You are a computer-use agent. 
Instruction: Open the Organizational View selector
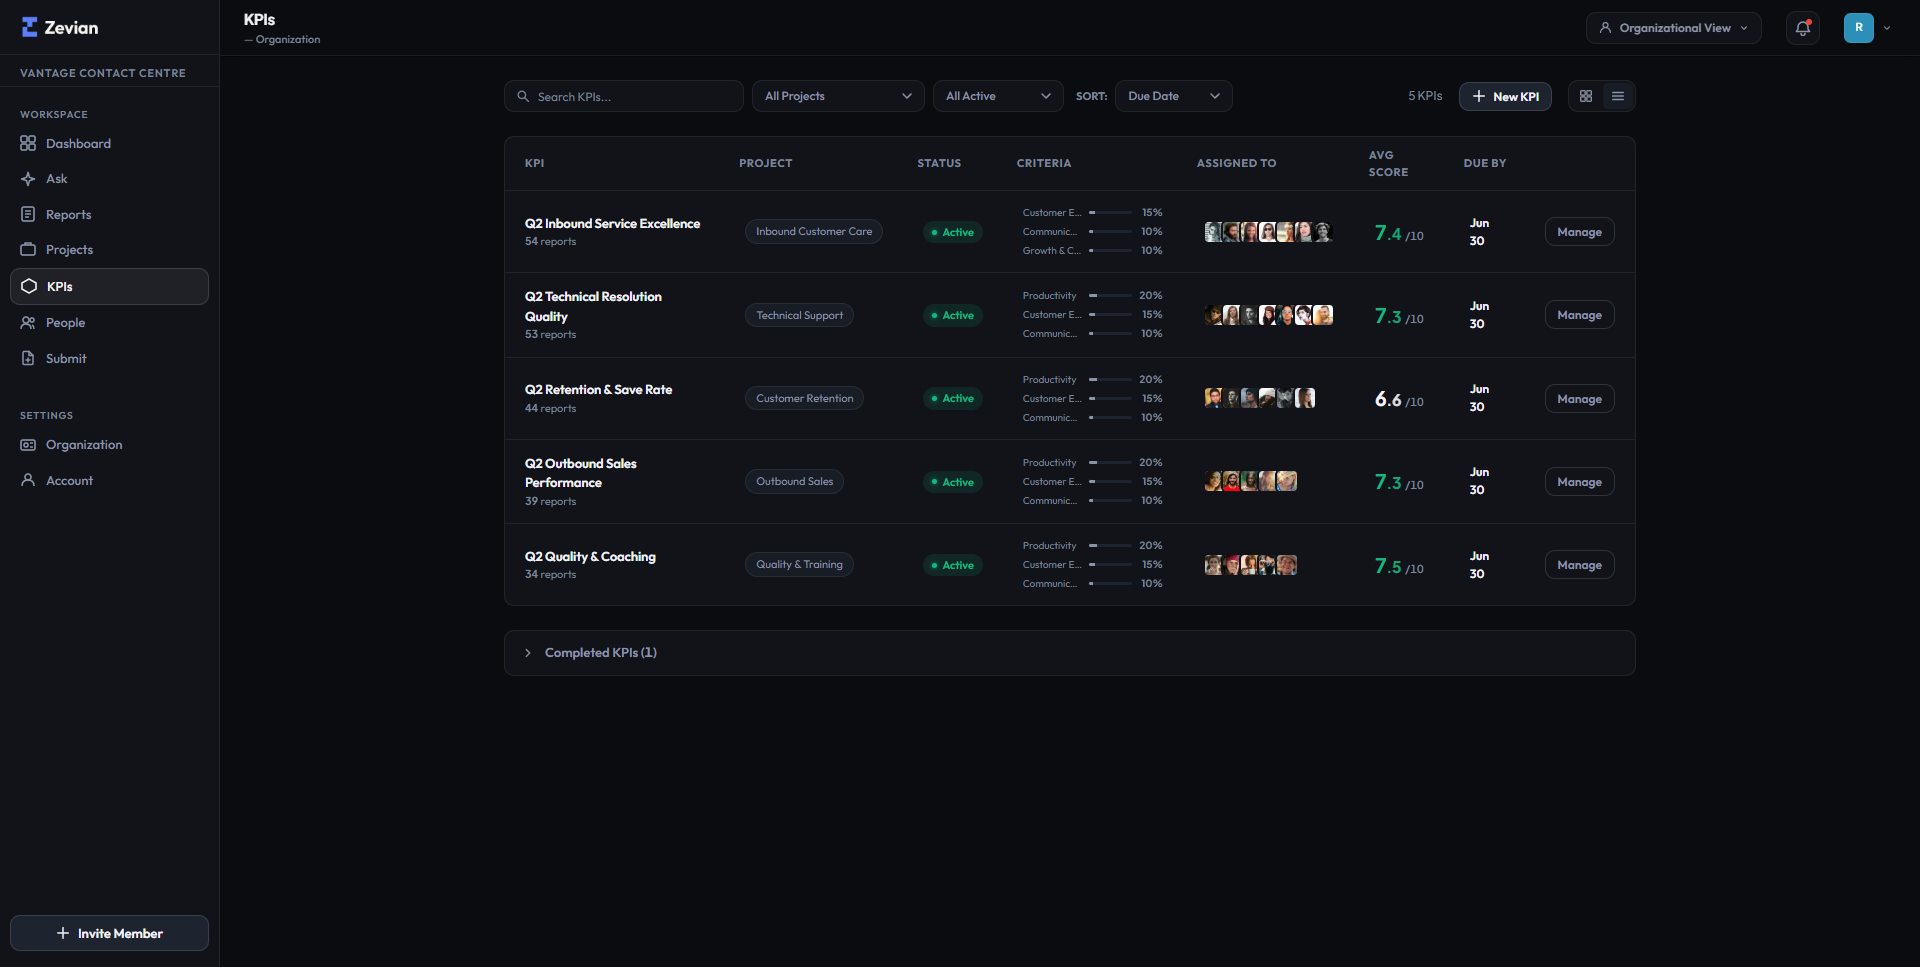click(1674, 28)
